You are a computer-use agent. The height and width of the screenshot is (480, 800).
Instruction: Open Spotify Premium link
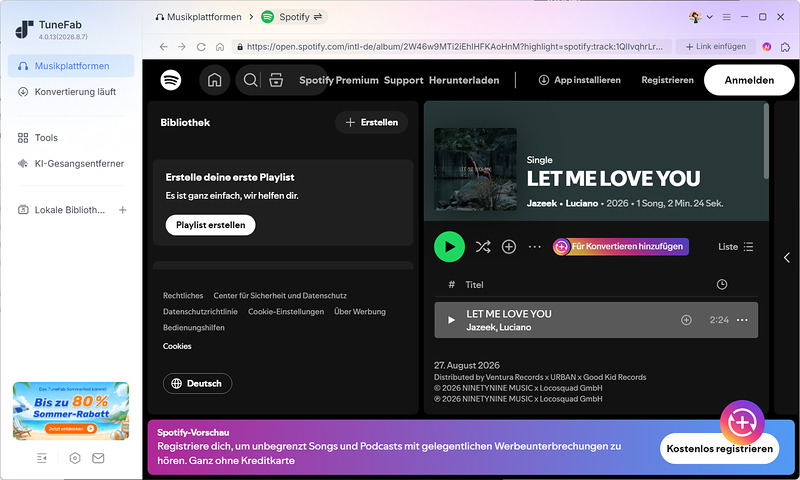pos(339,80)
